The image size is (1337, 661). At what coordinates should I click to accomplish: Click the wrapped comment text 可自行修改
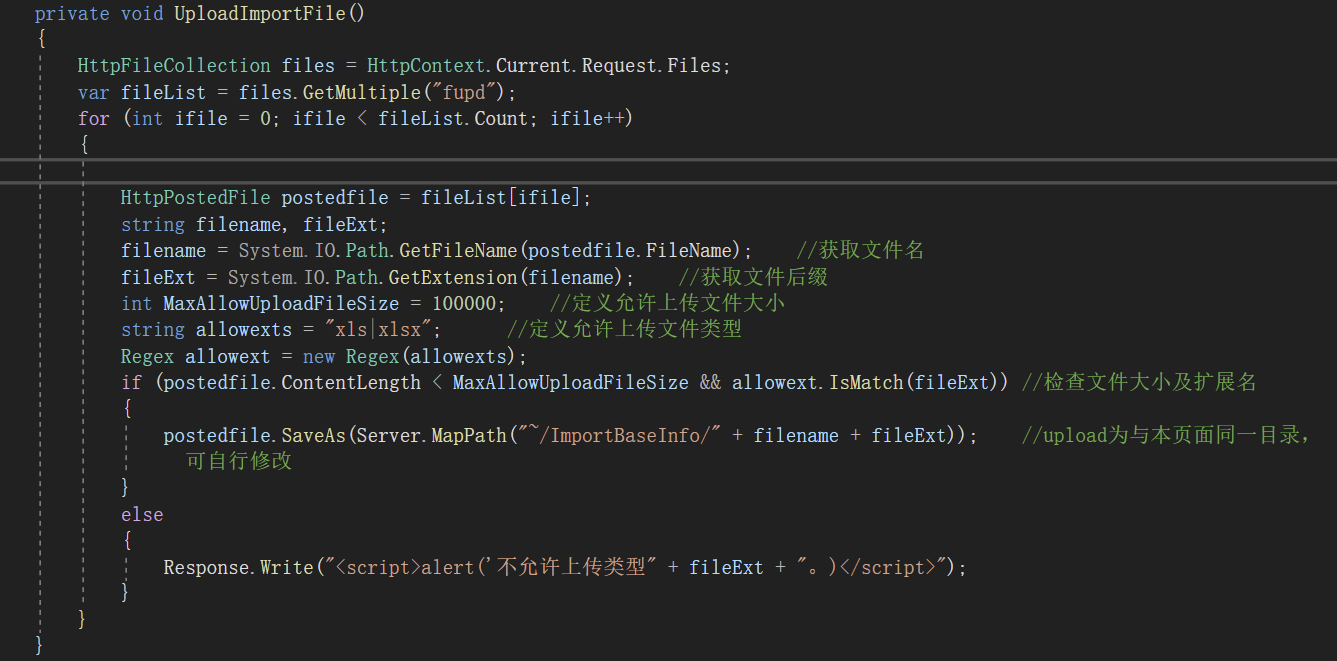click(239, 461)
